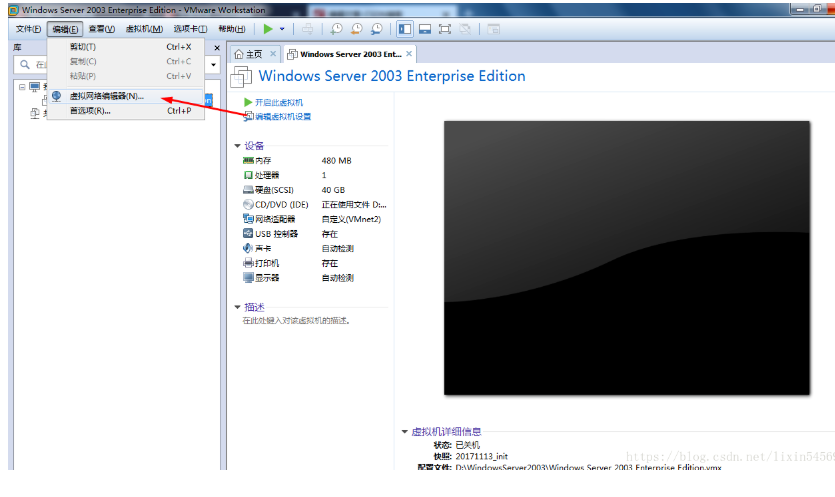Screen dimensions: 835x497
Task: Click the console view toolbar icon
Action: [494, 29]
